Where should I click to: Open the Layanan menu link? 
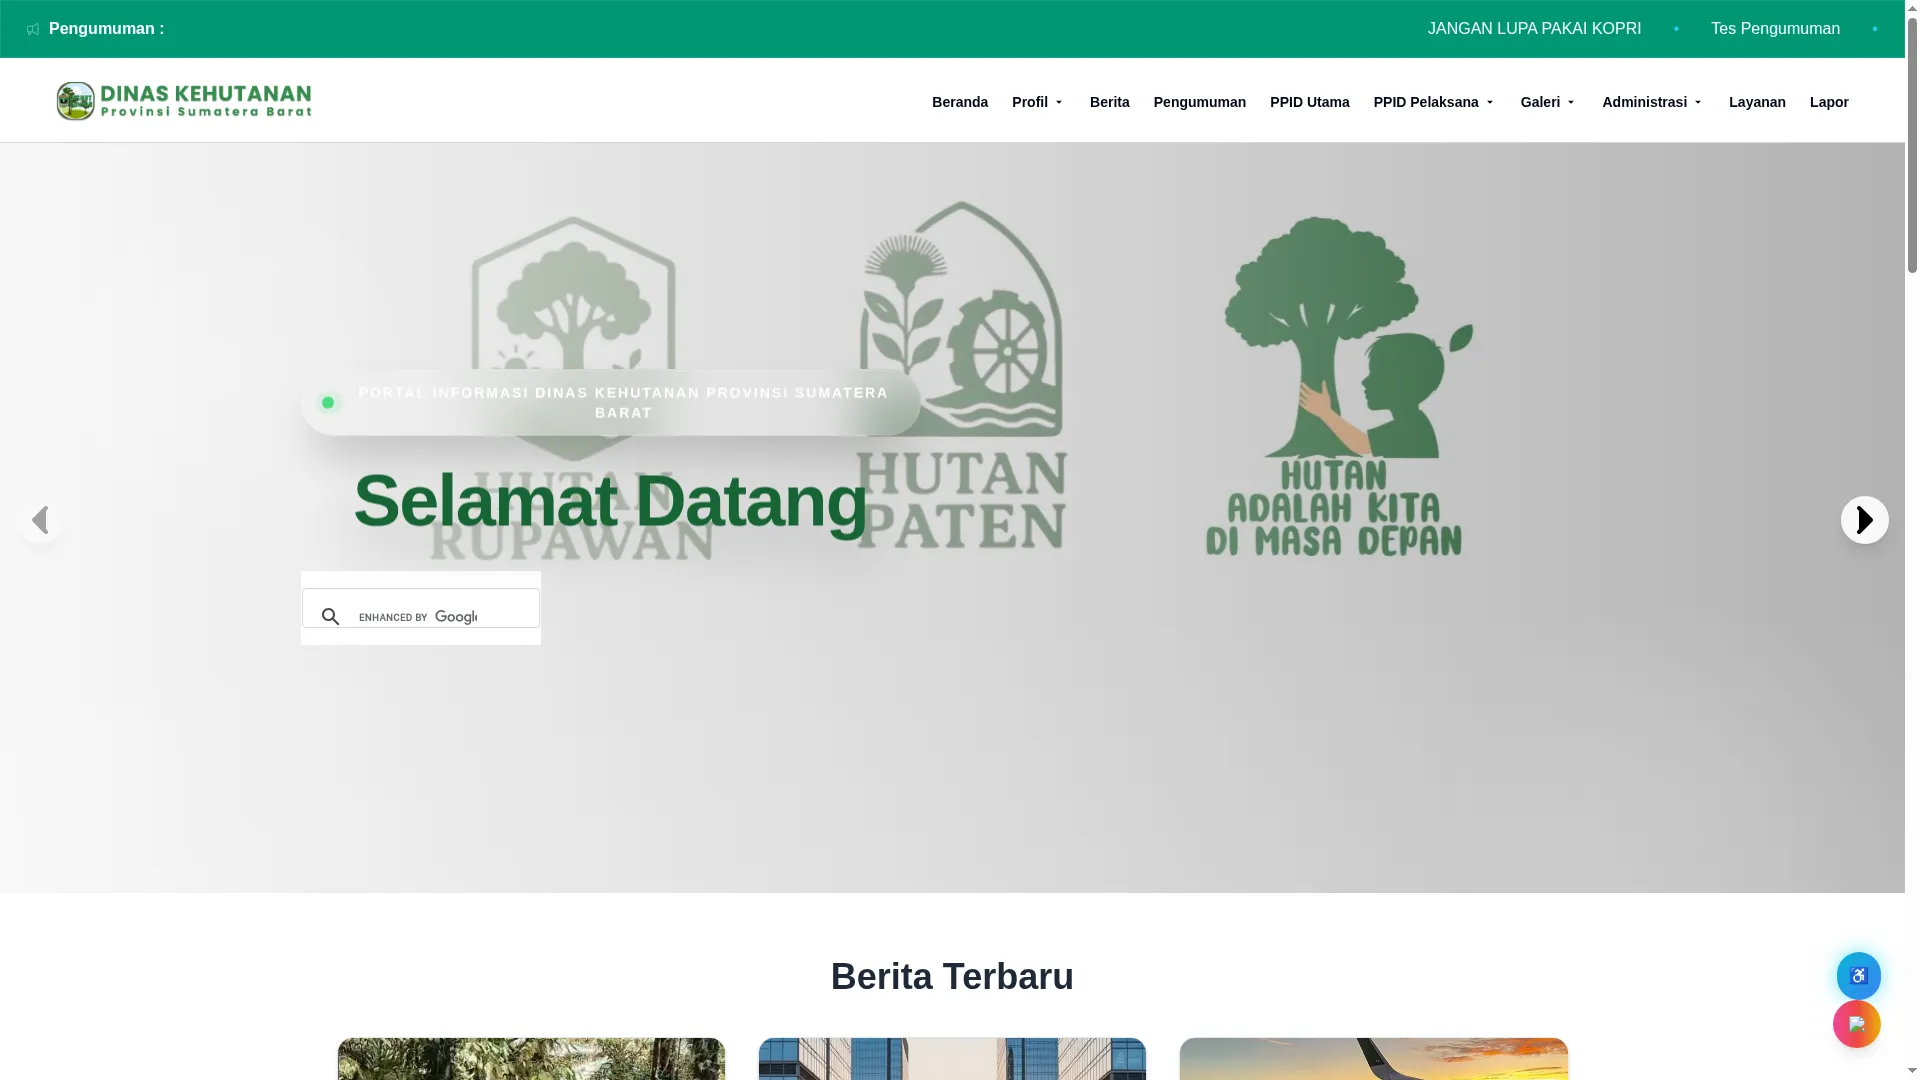[x=1756, y=102]
